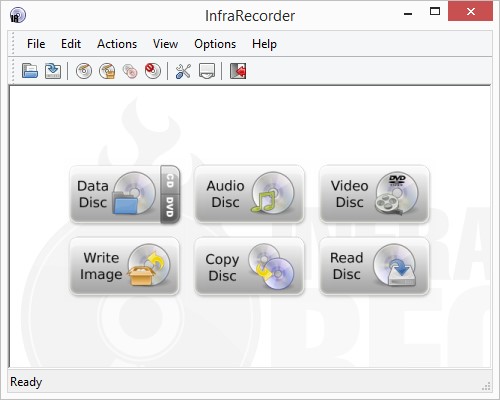The height and width of the screenshot is (400, 500).
Task: Open the Help menu
Action: pyautogui.click(x=264, y=44)
